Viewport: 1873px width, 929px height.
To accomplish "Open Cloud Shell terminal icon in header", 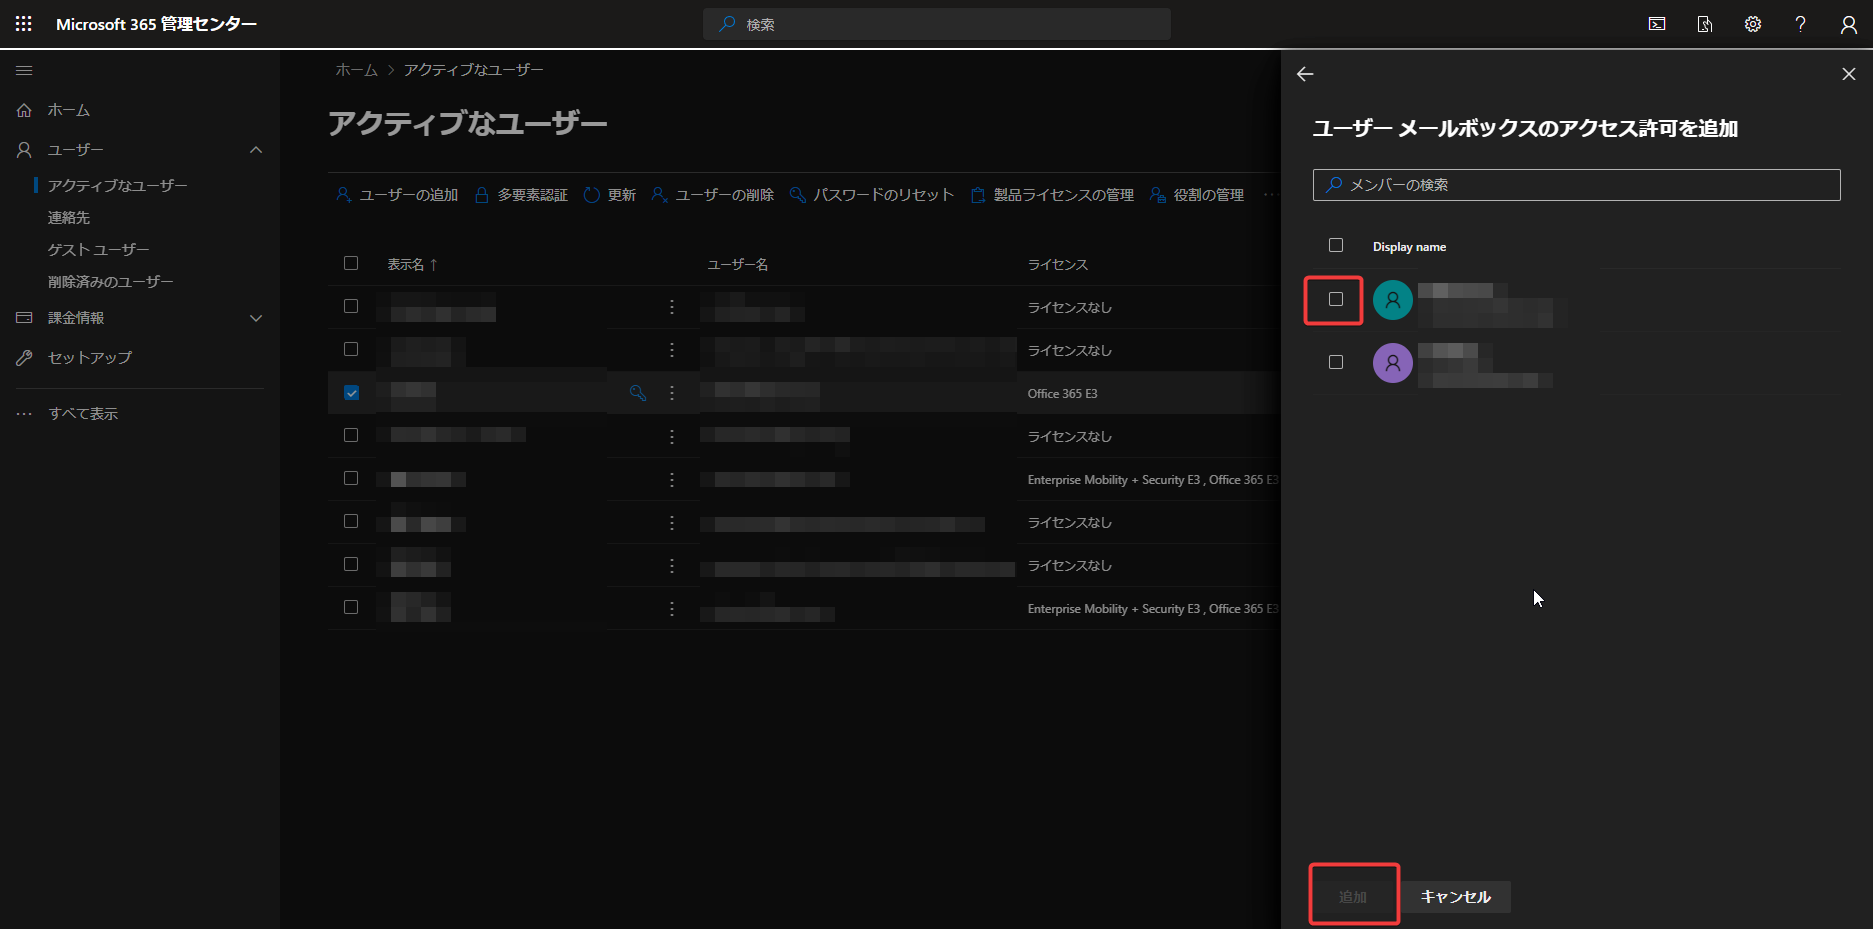I will [1657, 24].
